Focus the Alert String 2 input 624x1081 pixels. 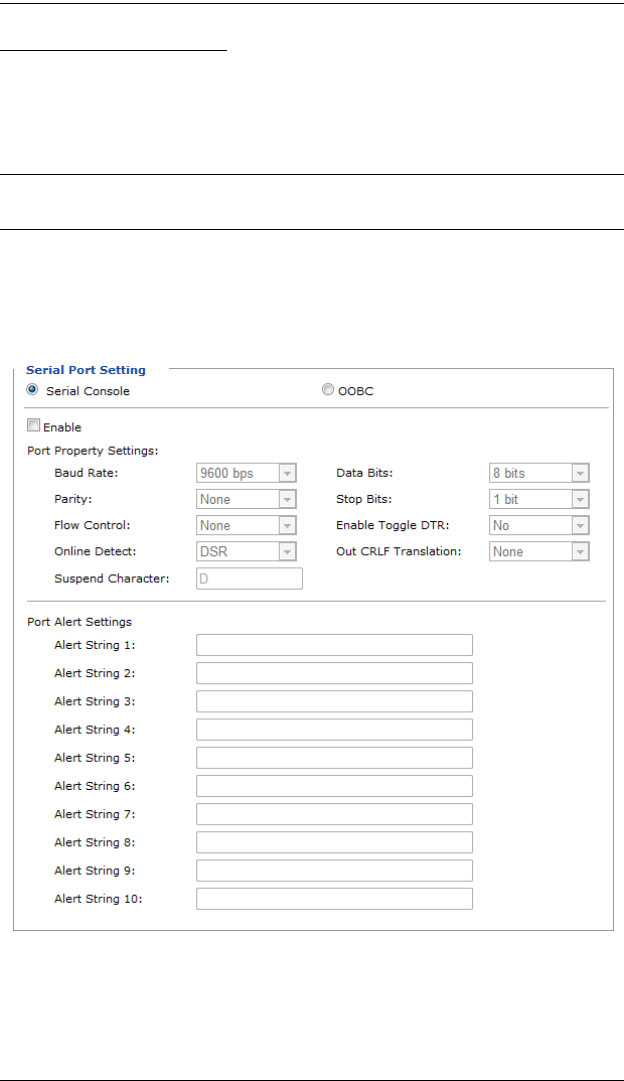[x=334, y=673]
